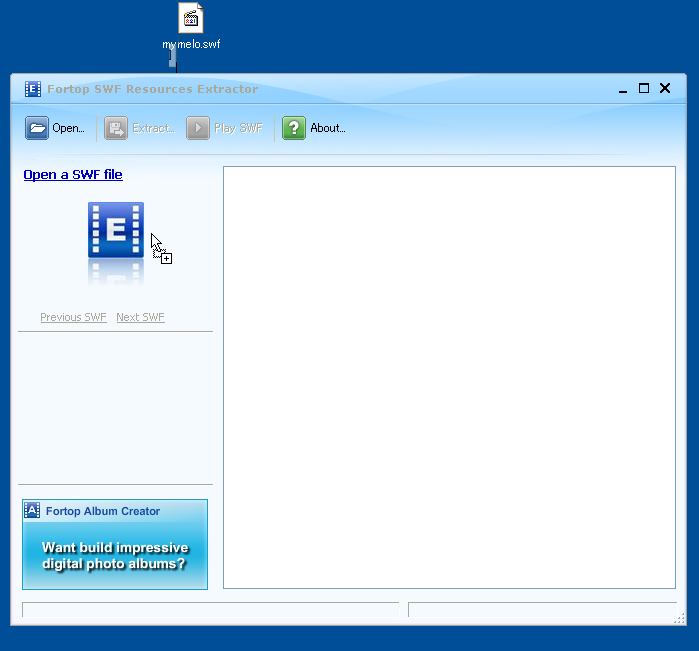699x651 pixels.
Task: Click the right status bar field
Action: [543, 610]
